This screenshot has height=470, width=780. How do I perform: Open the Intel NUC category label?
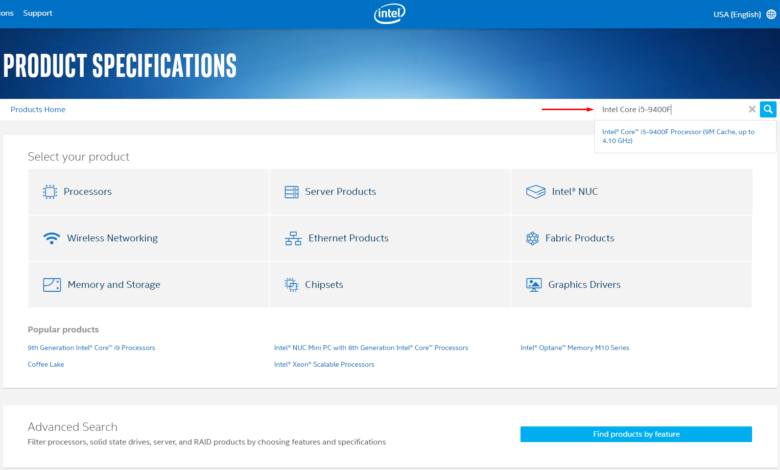(x=575, y=191)
